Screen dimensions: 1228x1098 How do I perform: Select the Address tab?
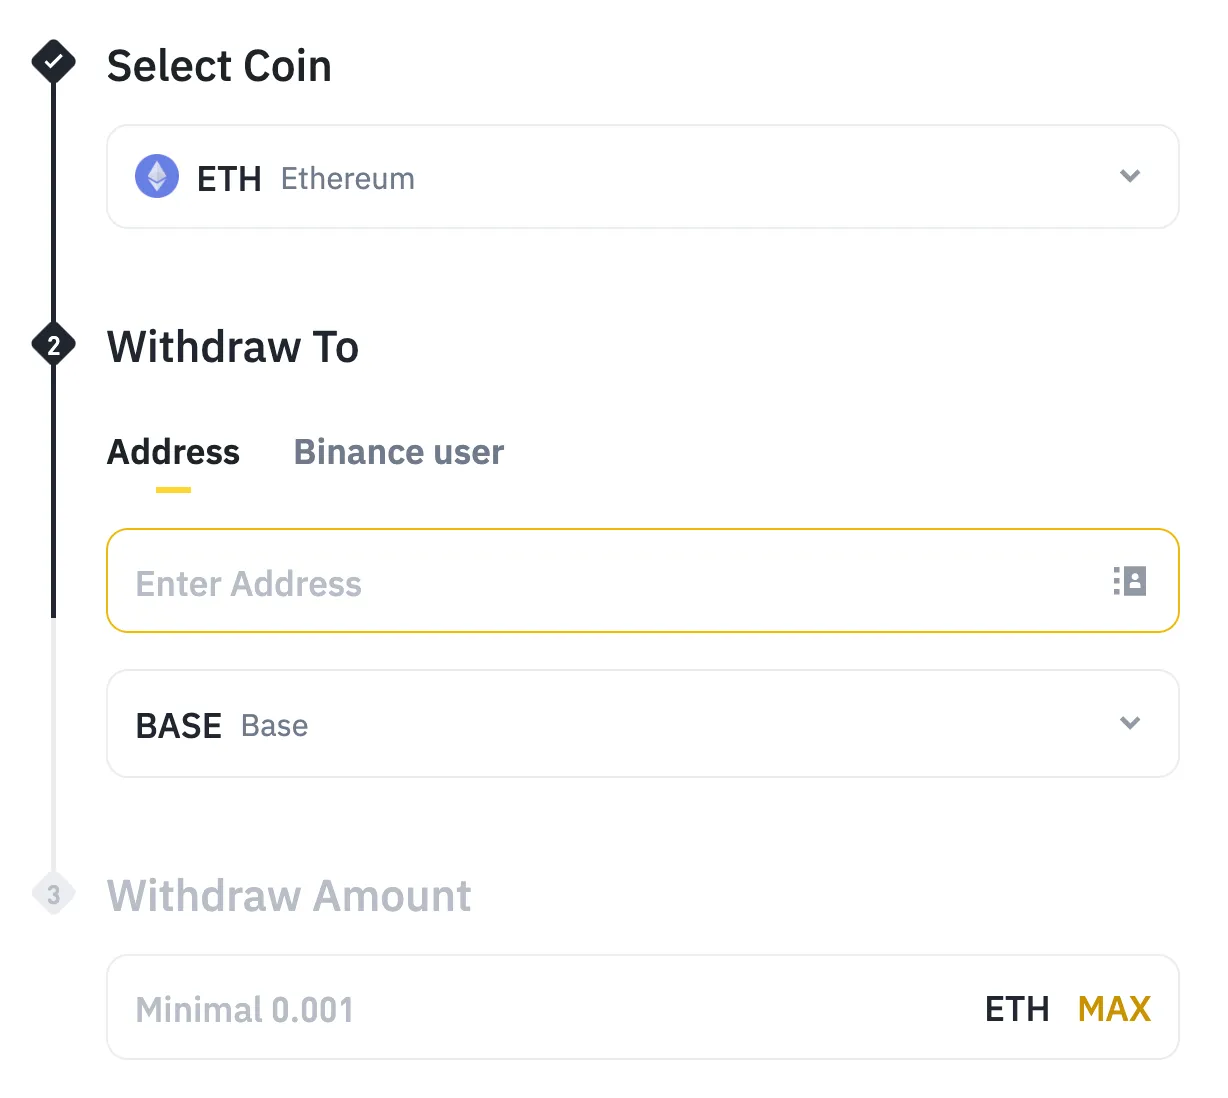pyautogui.click(x=172, y=452)
